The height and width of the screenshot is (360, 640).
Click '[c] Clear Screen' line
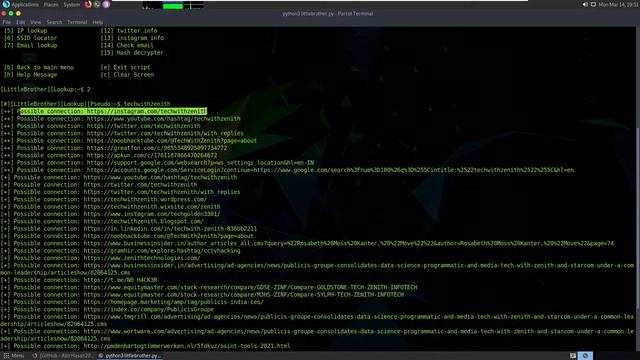point(127,75)
